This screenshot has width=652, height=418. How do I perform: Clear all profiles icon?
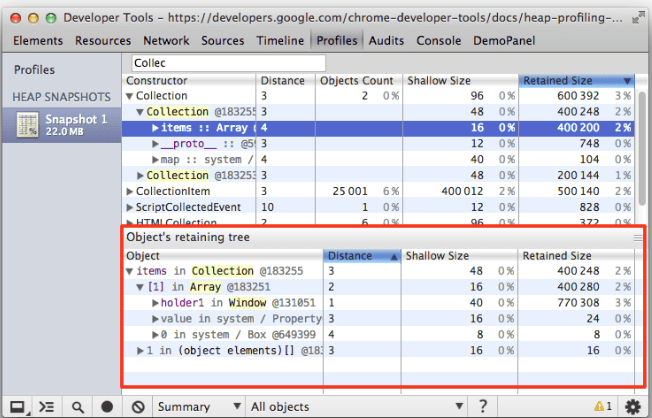[138, 407]
